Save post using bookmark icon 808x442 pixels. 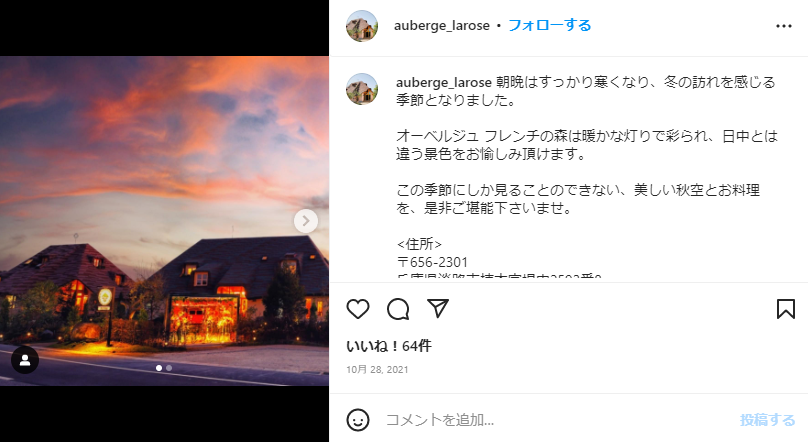[785, 309]
